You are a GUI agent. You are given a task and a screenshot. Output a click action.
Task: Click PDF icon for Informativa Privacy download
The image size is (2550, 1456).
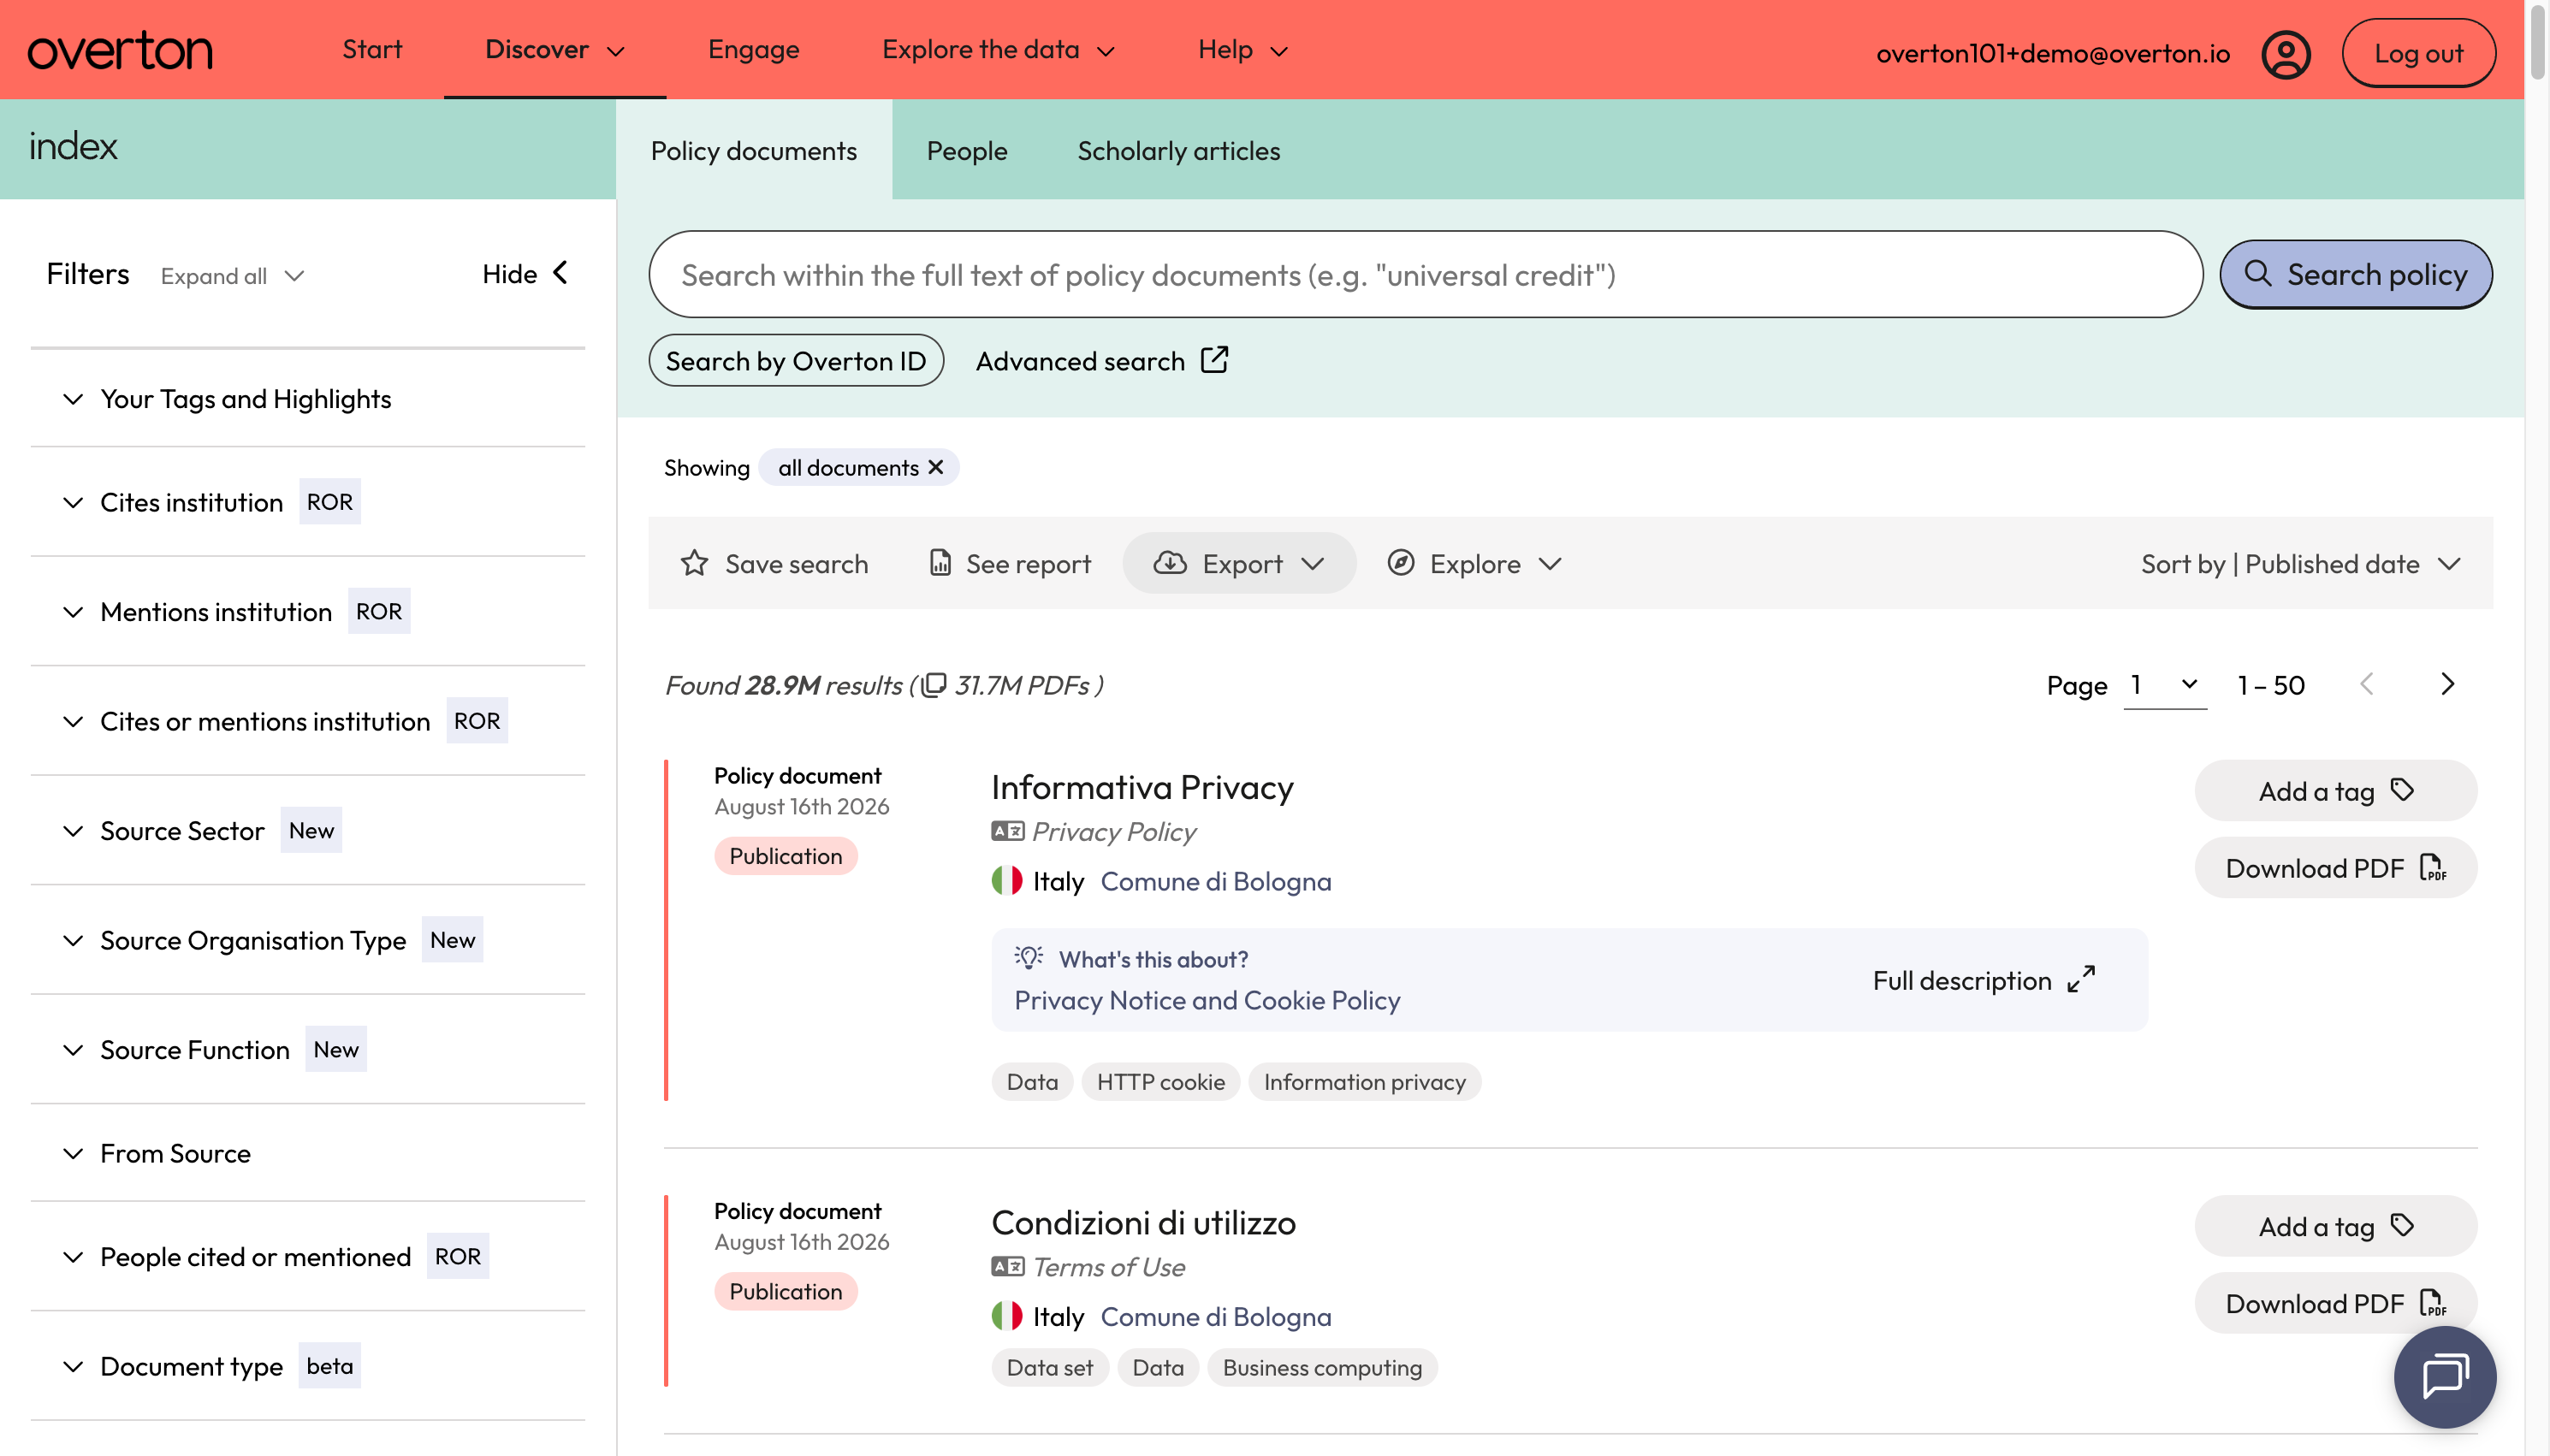(2432, 867)
